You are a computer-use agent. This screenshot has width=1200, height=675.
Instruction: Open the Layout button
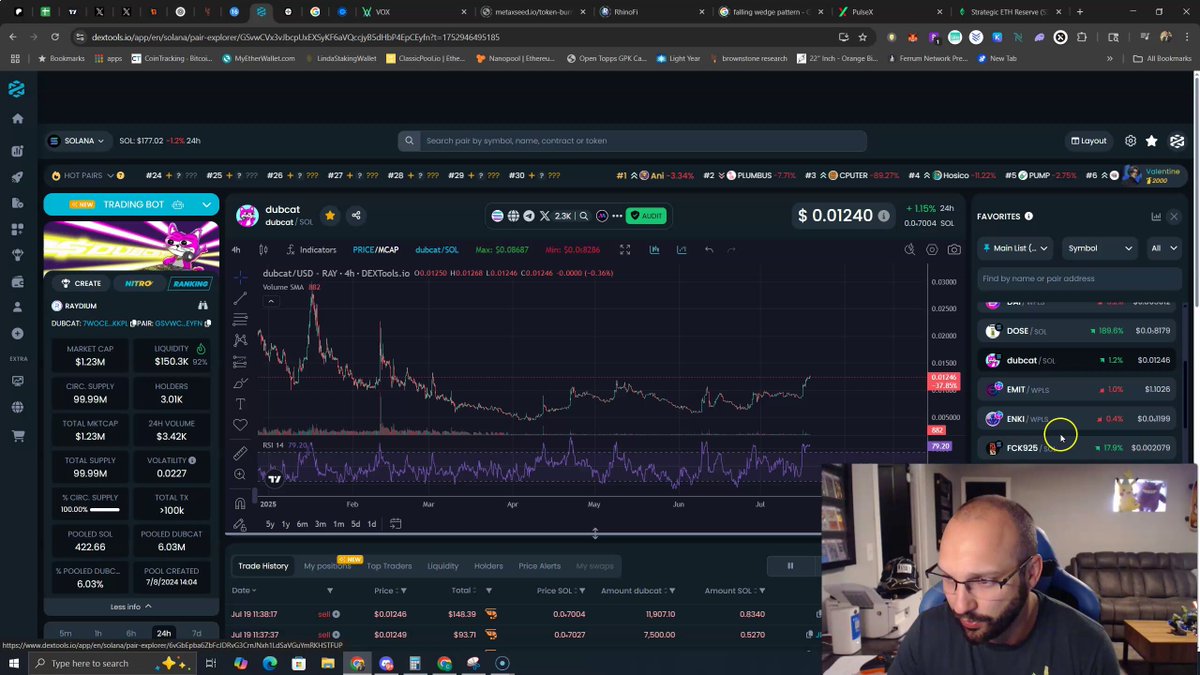pos(1089,141)
